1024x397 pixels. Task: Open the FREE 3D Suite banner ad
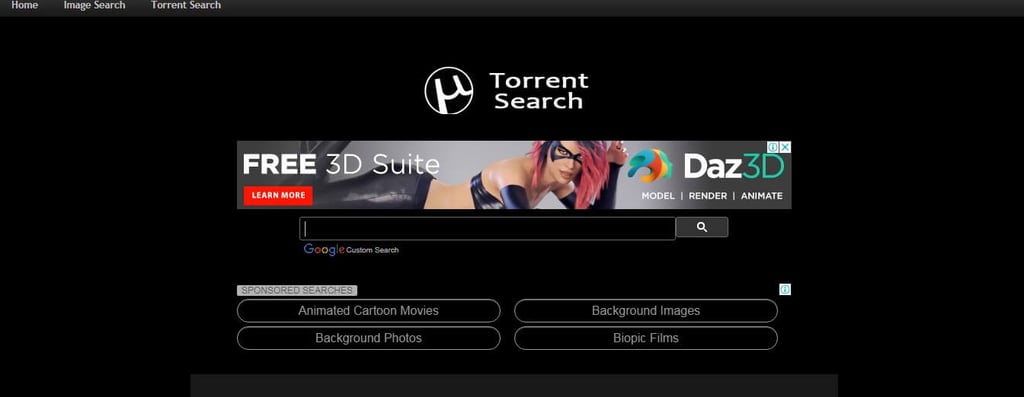click(514, 175)
